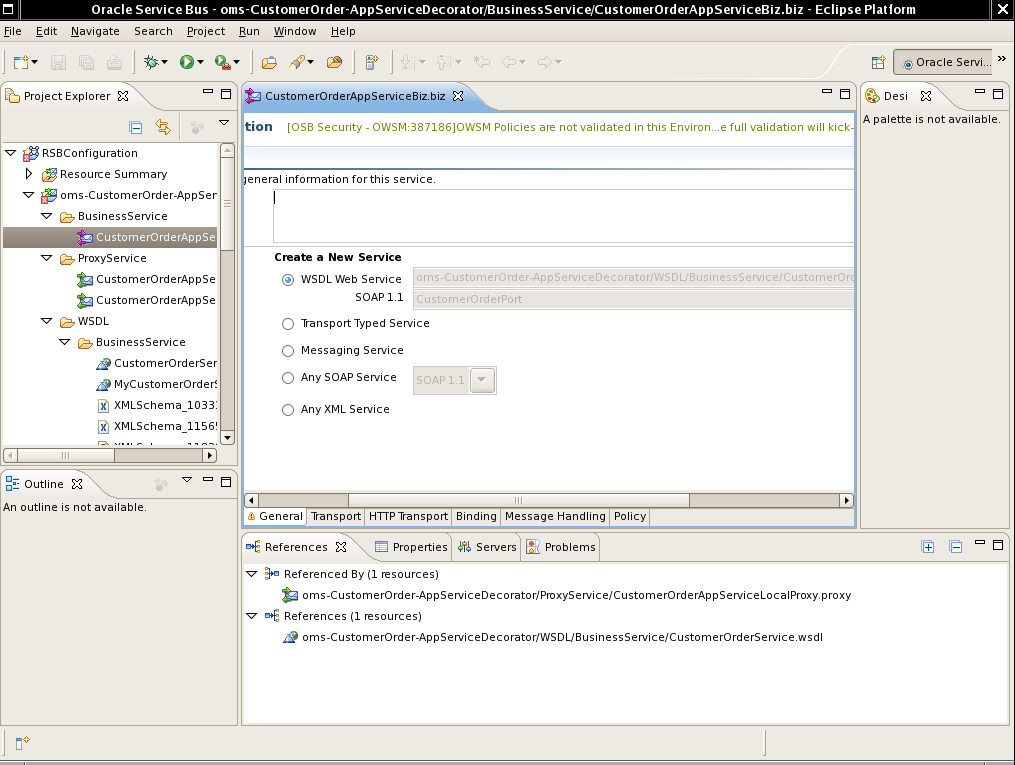Switch to the Transport tab

[335, 516]
